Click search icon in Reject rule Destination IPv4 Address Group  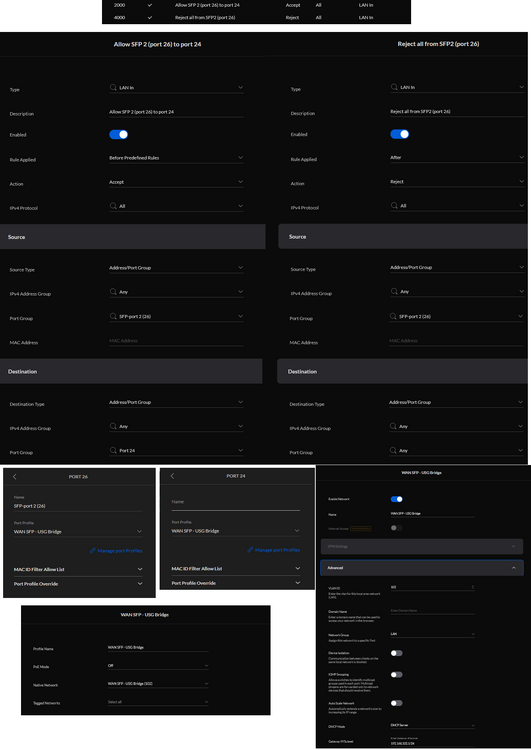(x=394, y=426)
